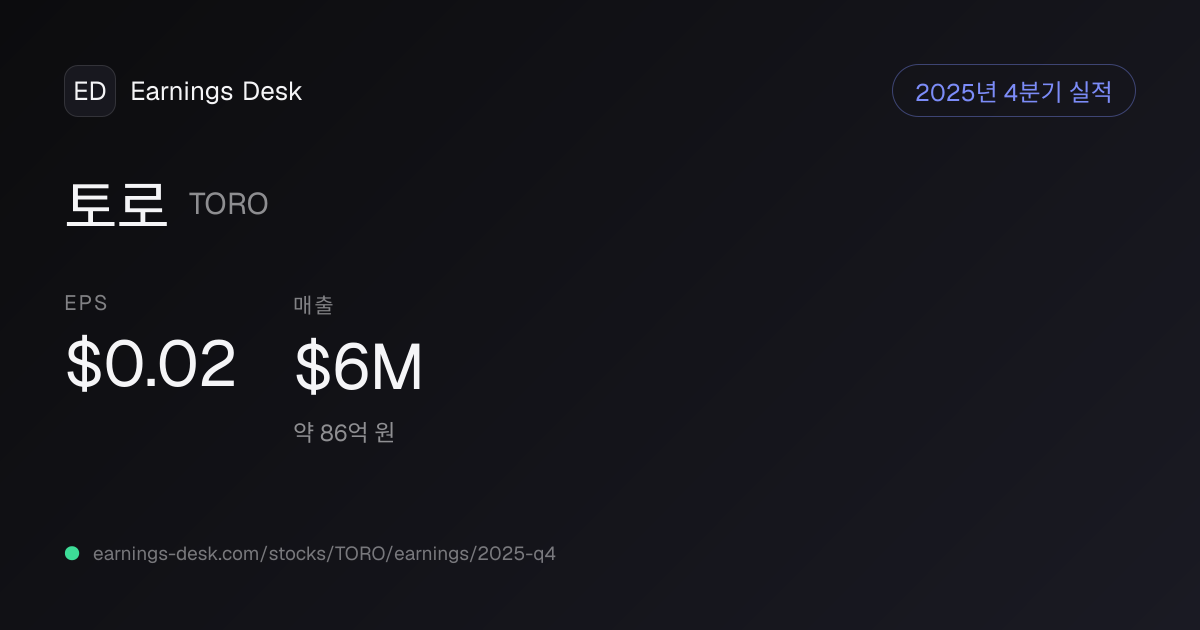Click the 약 86억 원 conversion text
This screenshot has width=1200, height=630.
click(x=344, y=433)
